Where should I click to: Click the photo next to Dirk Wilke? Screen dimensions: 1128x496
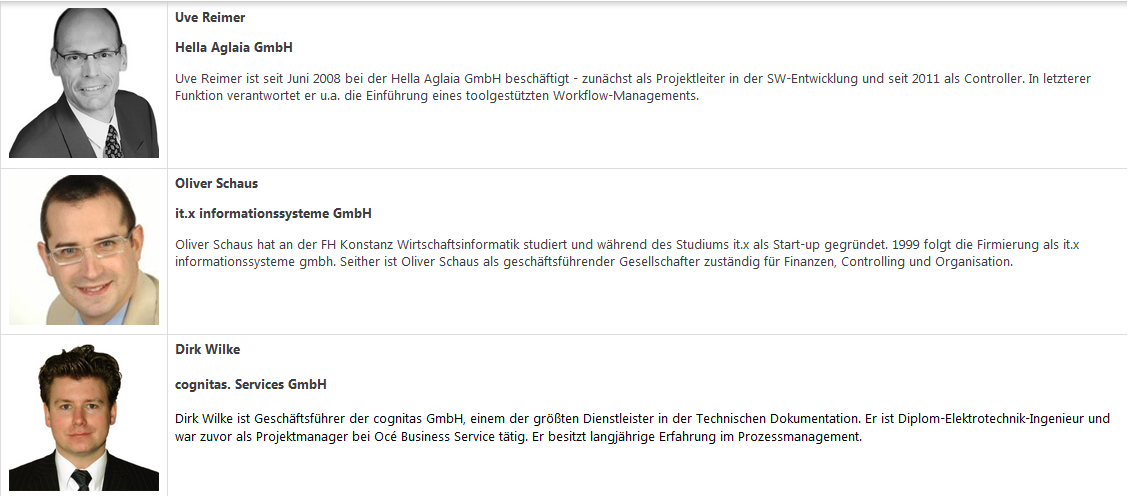coord(84,417)
